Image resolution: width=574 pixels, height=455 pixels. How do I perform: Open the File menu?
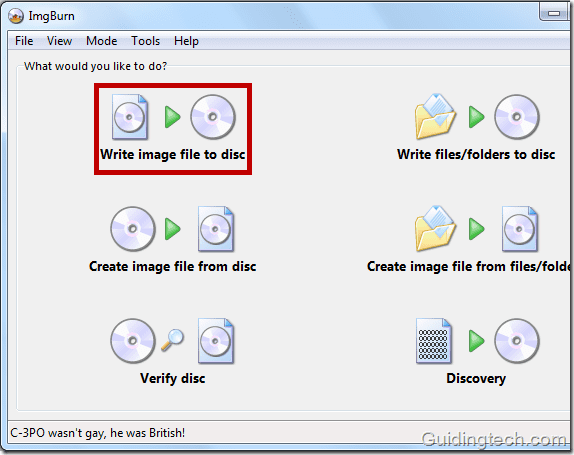24,41
